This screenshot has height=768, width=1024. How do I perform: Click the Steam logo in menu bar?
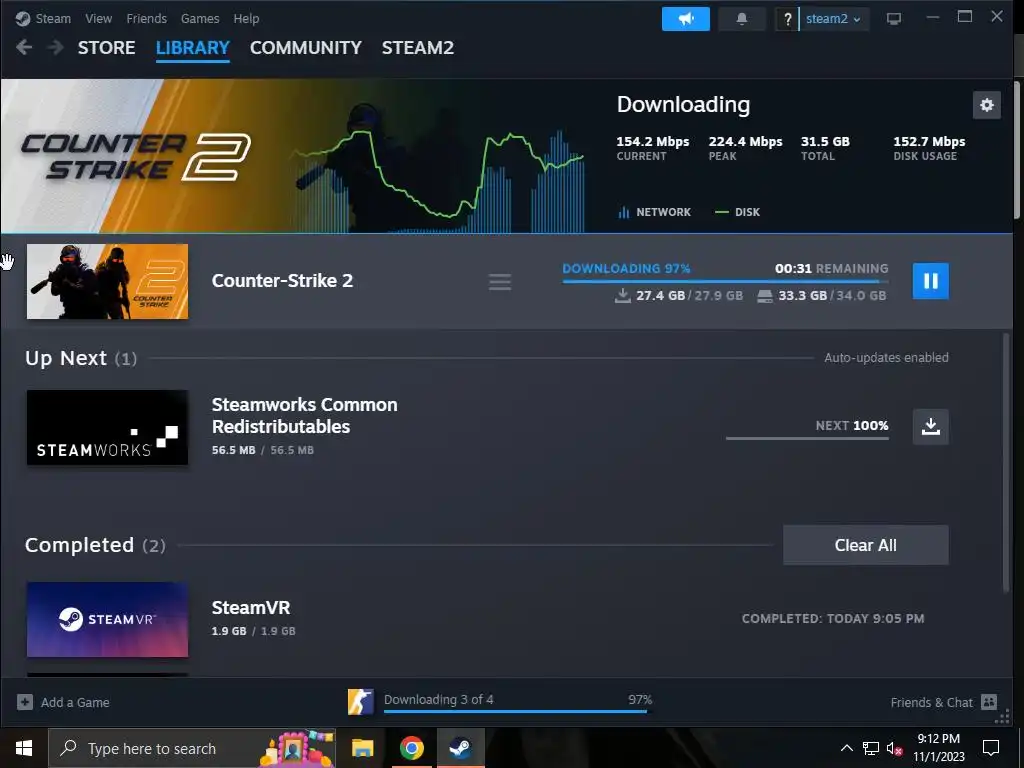(23, 19)
